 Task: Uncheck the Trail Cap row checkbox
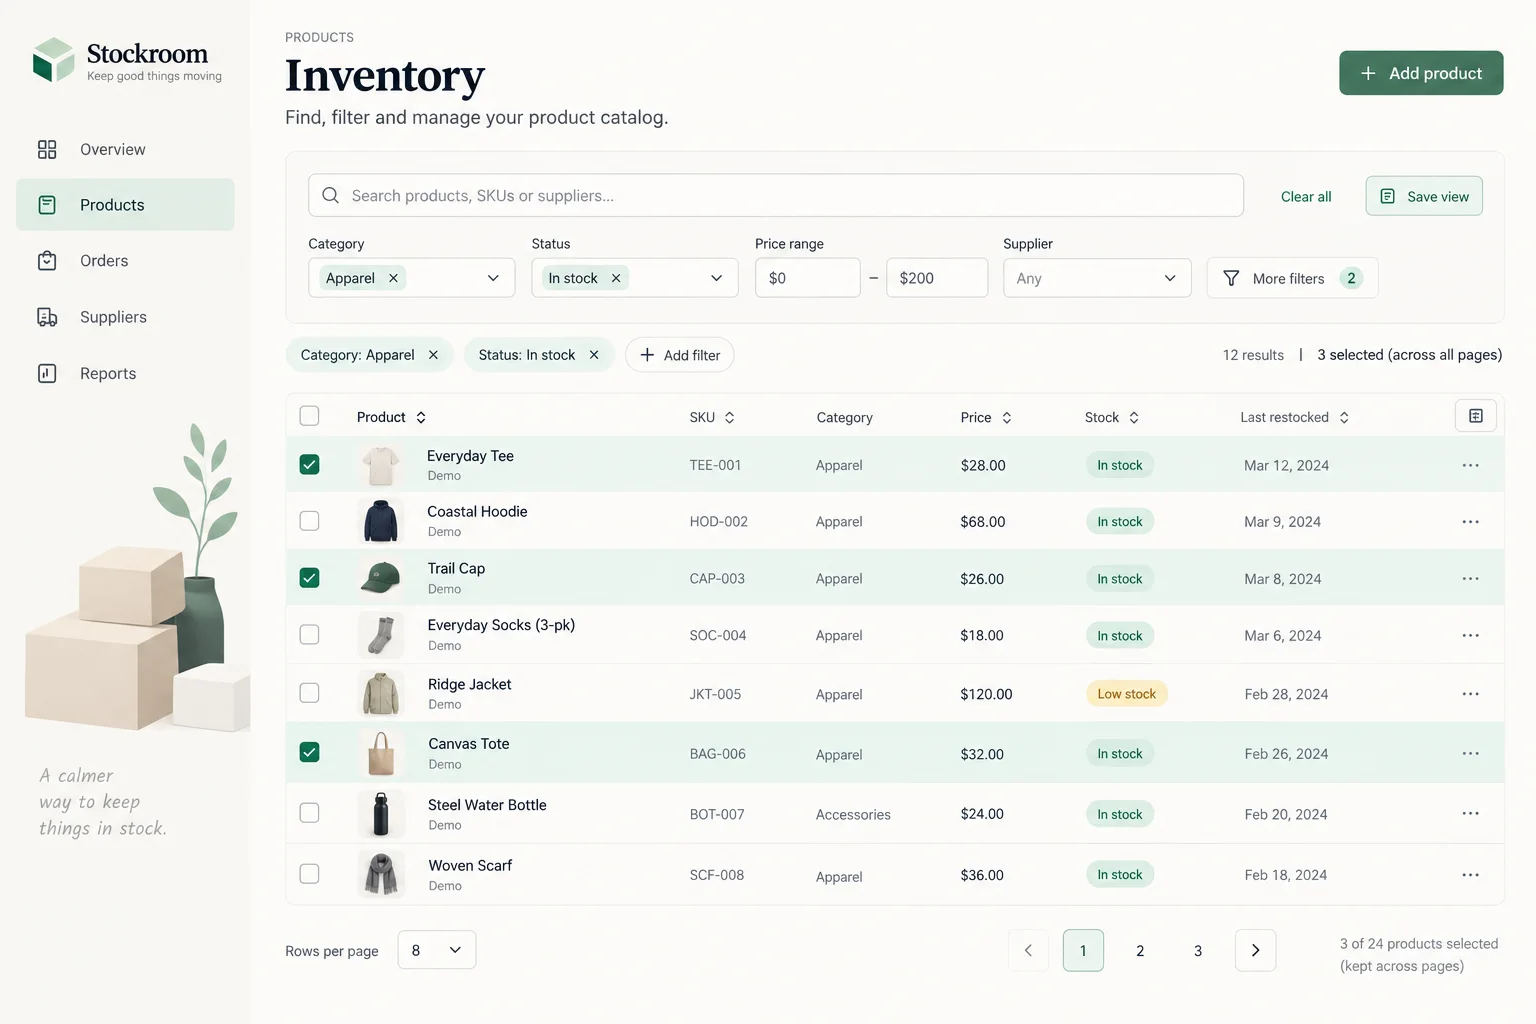click(310, 578)
